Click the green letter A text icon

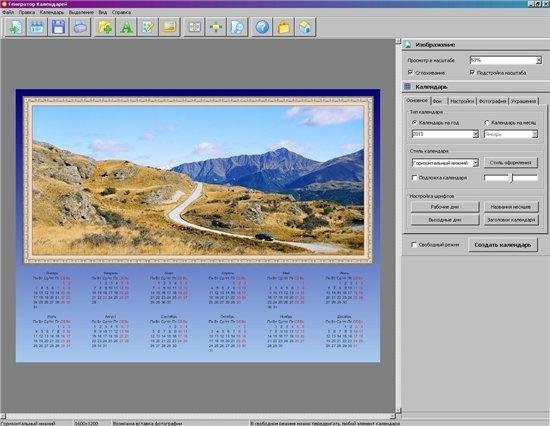click(x=127, y=27)
